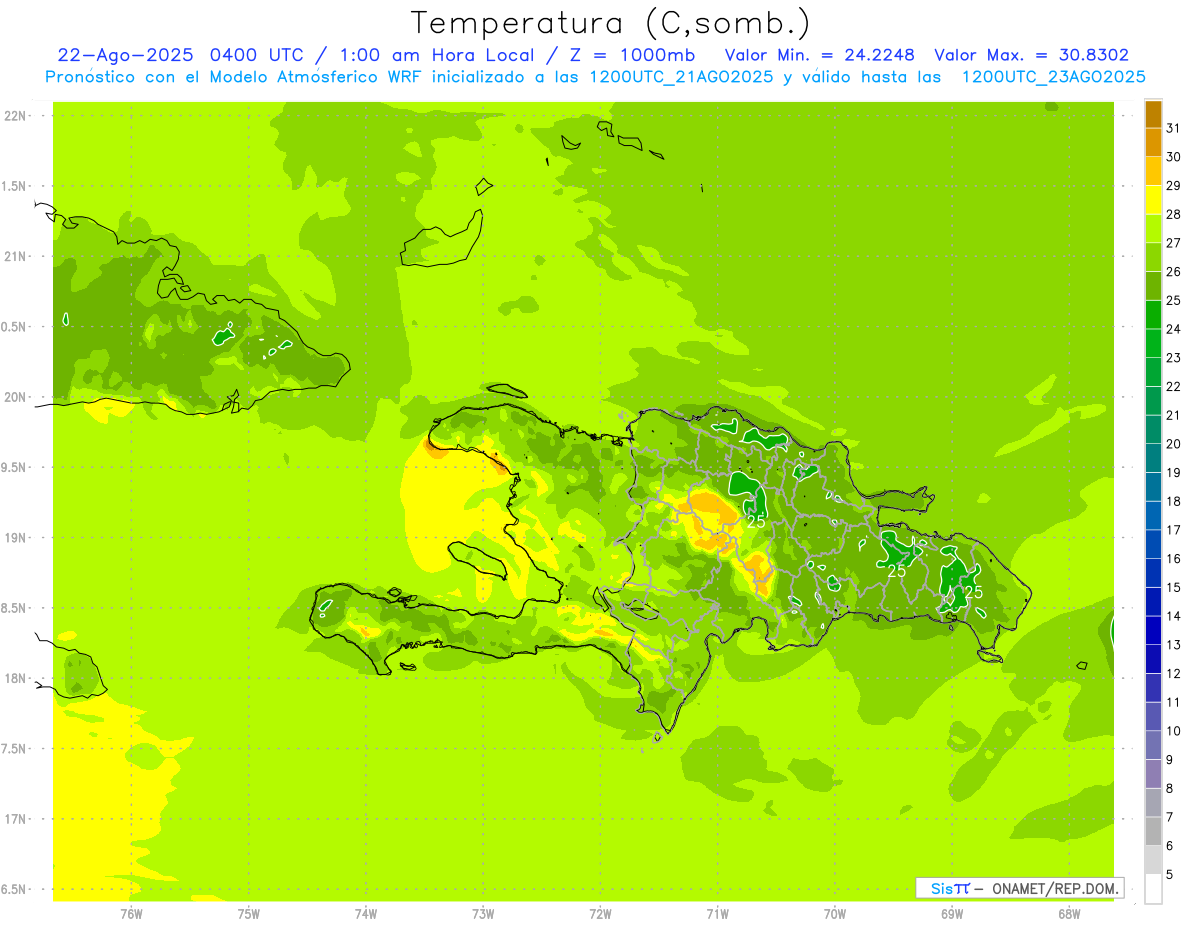Click the 70W longitude axis label
This screenshot has height=927, width=1200.
(835, 913)
